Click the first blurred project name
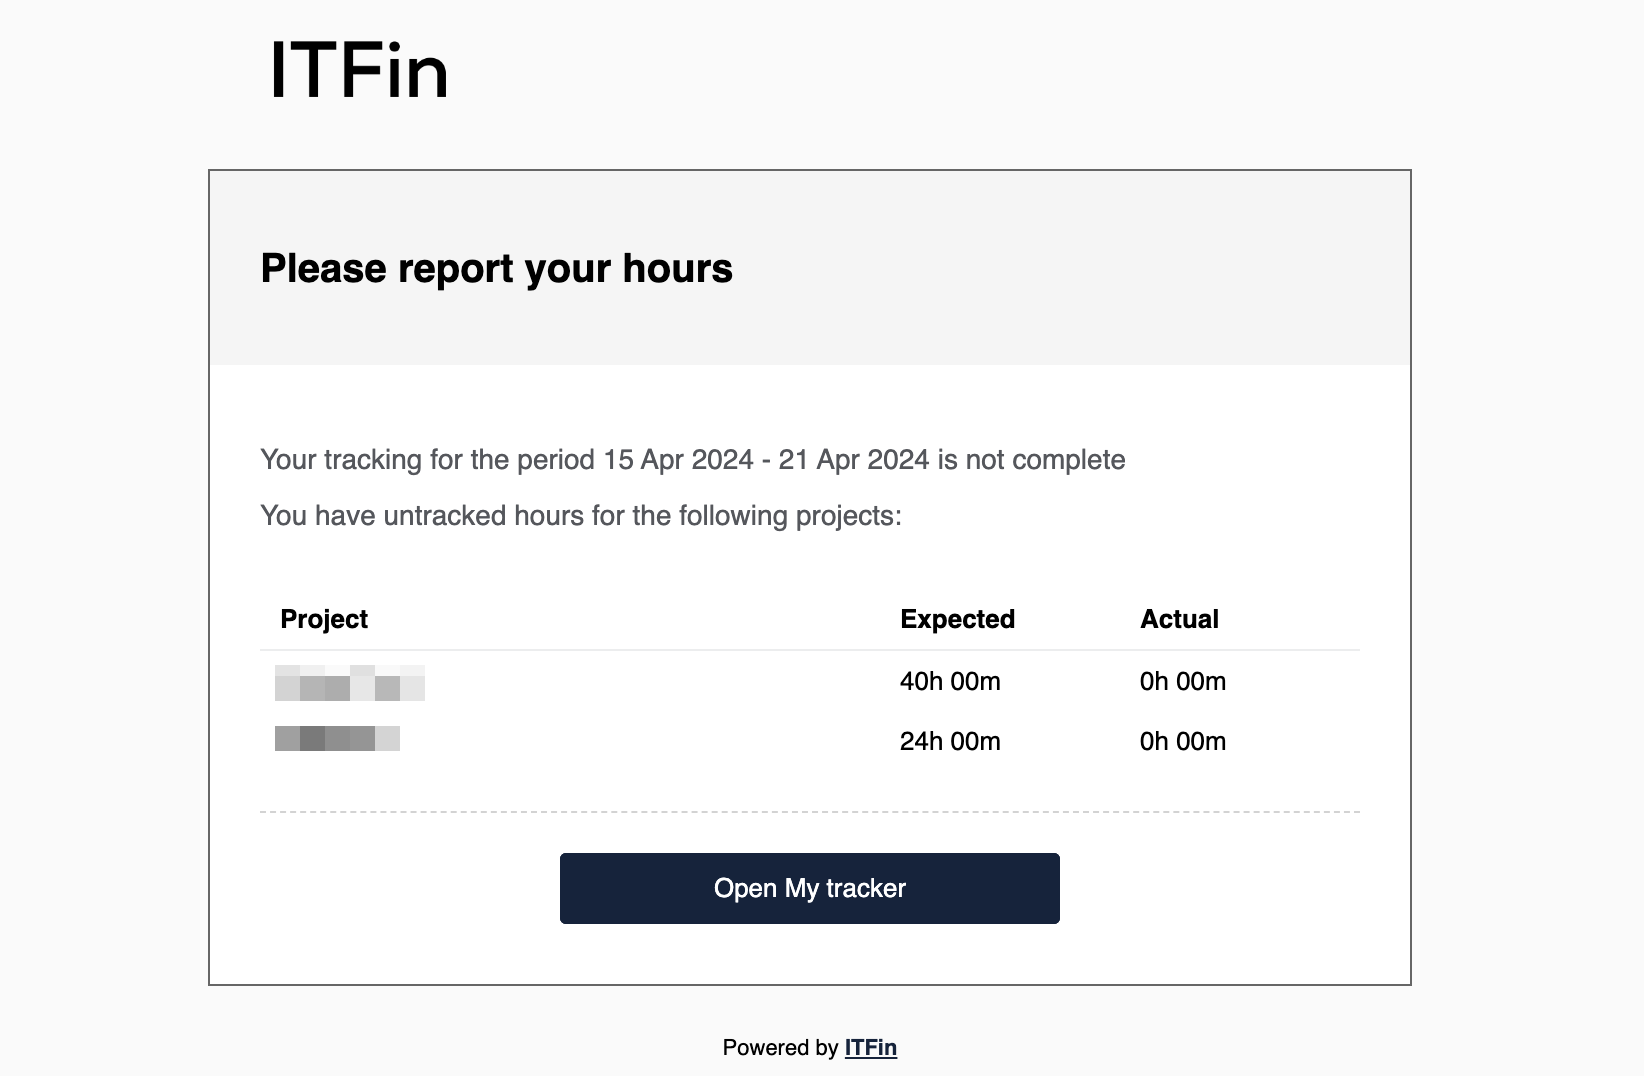 coord(350,682)
